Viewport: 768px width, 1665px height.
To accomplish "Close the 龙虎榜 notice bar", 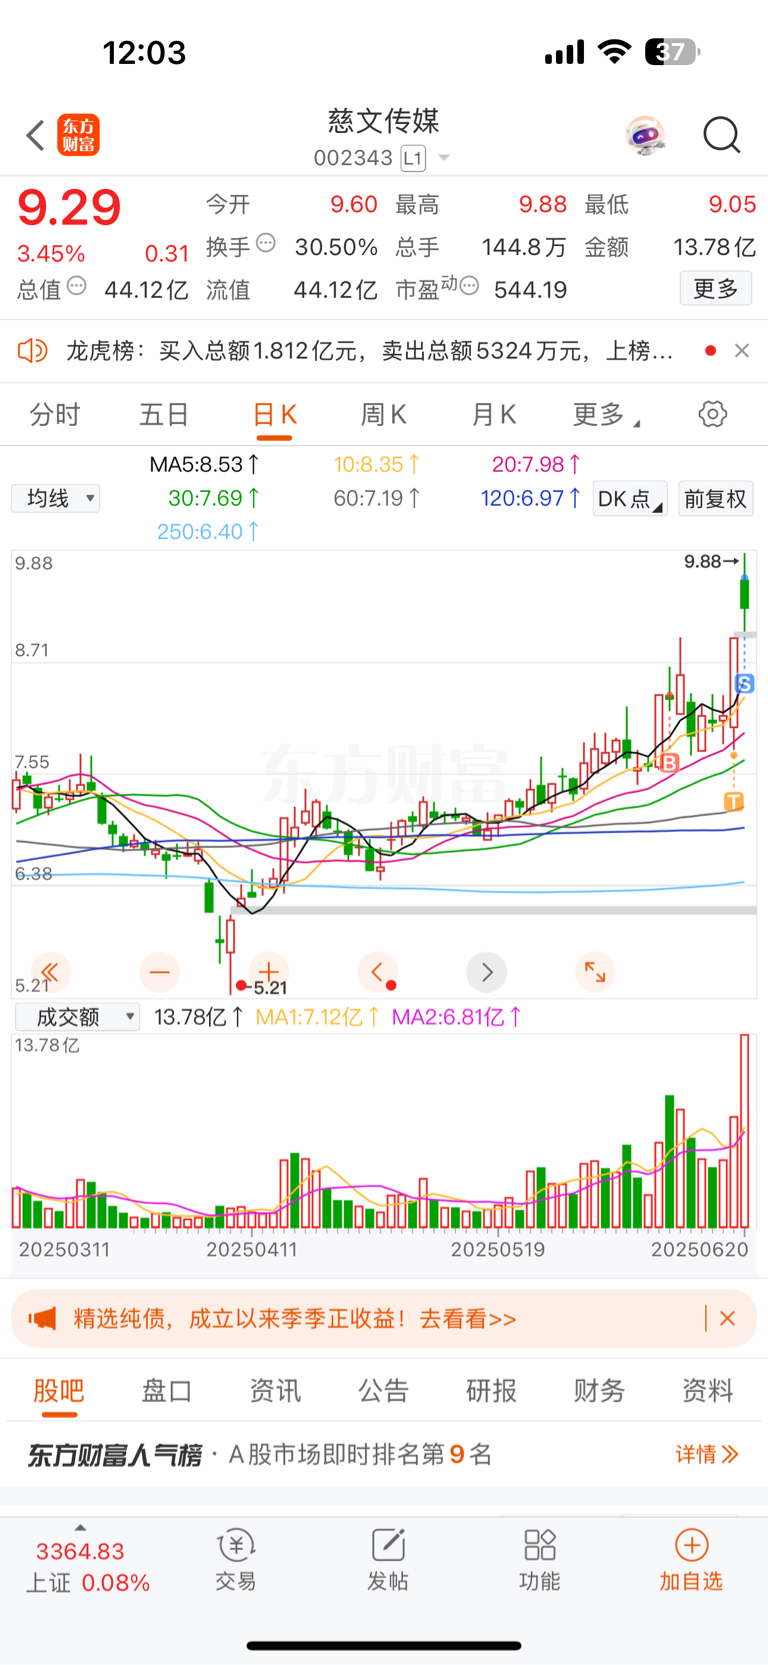I will click(x=742, y=350).
